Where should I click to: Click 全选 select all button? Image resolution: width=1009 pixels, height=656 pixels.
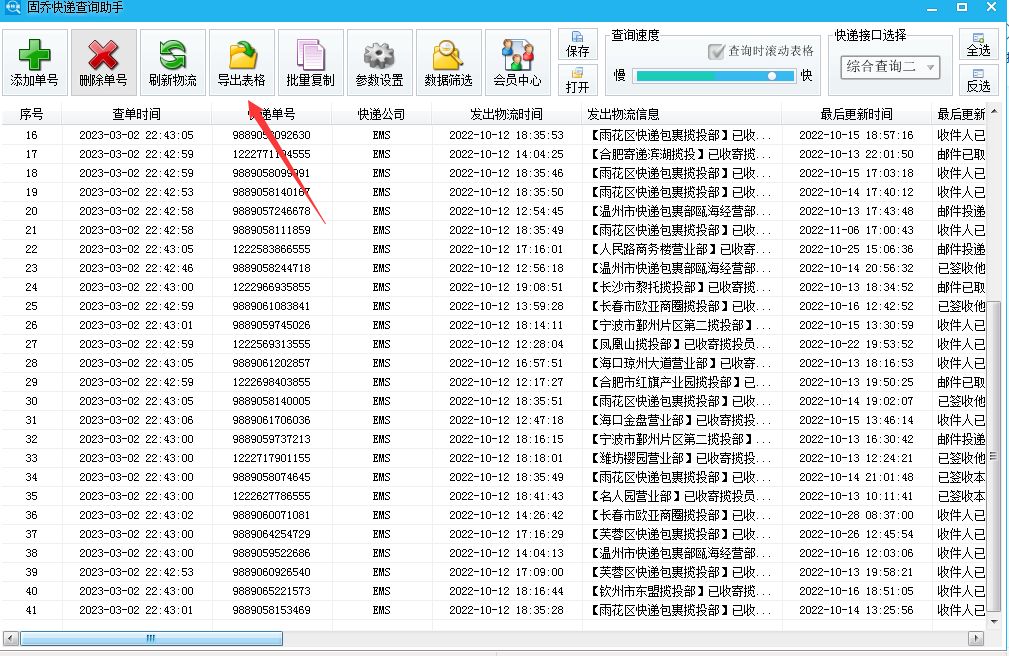(978, 44)
